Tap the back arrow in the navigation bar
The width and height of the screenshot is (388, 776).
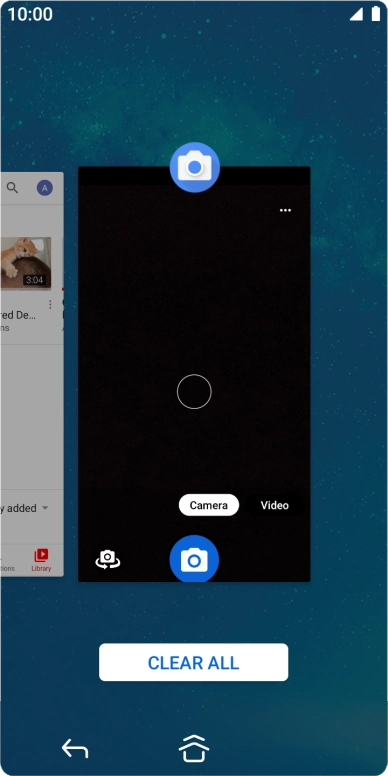75,748
